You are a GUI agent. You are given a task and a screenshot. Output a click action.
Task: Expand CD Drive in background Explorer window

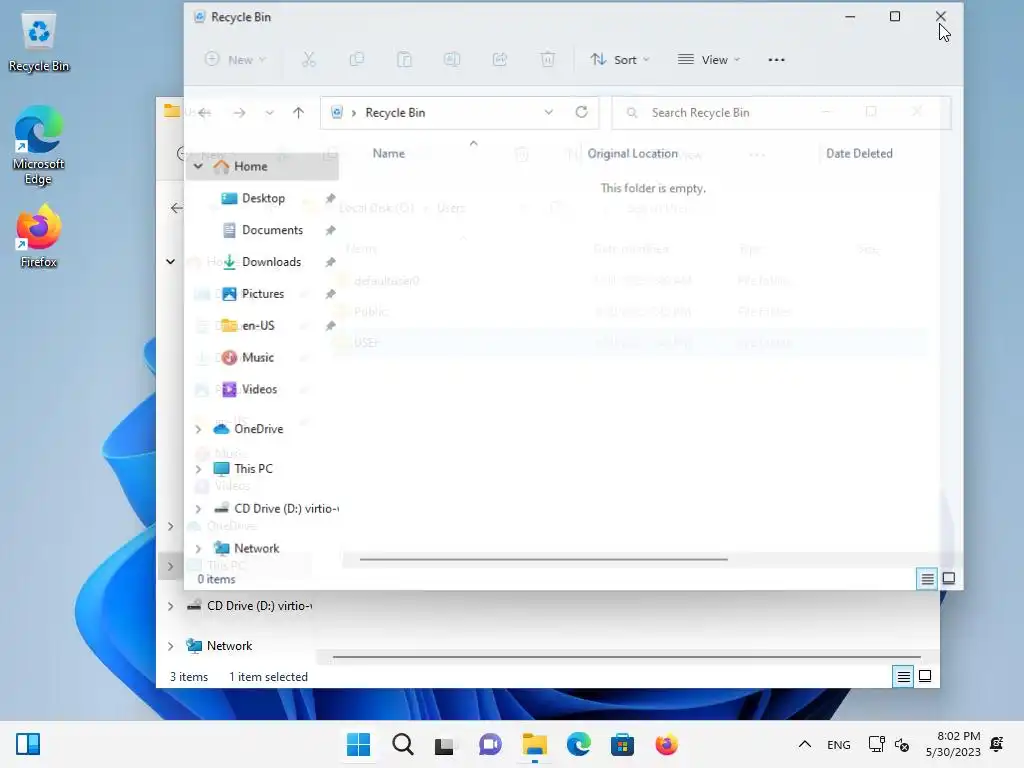[x=170, y=606]
